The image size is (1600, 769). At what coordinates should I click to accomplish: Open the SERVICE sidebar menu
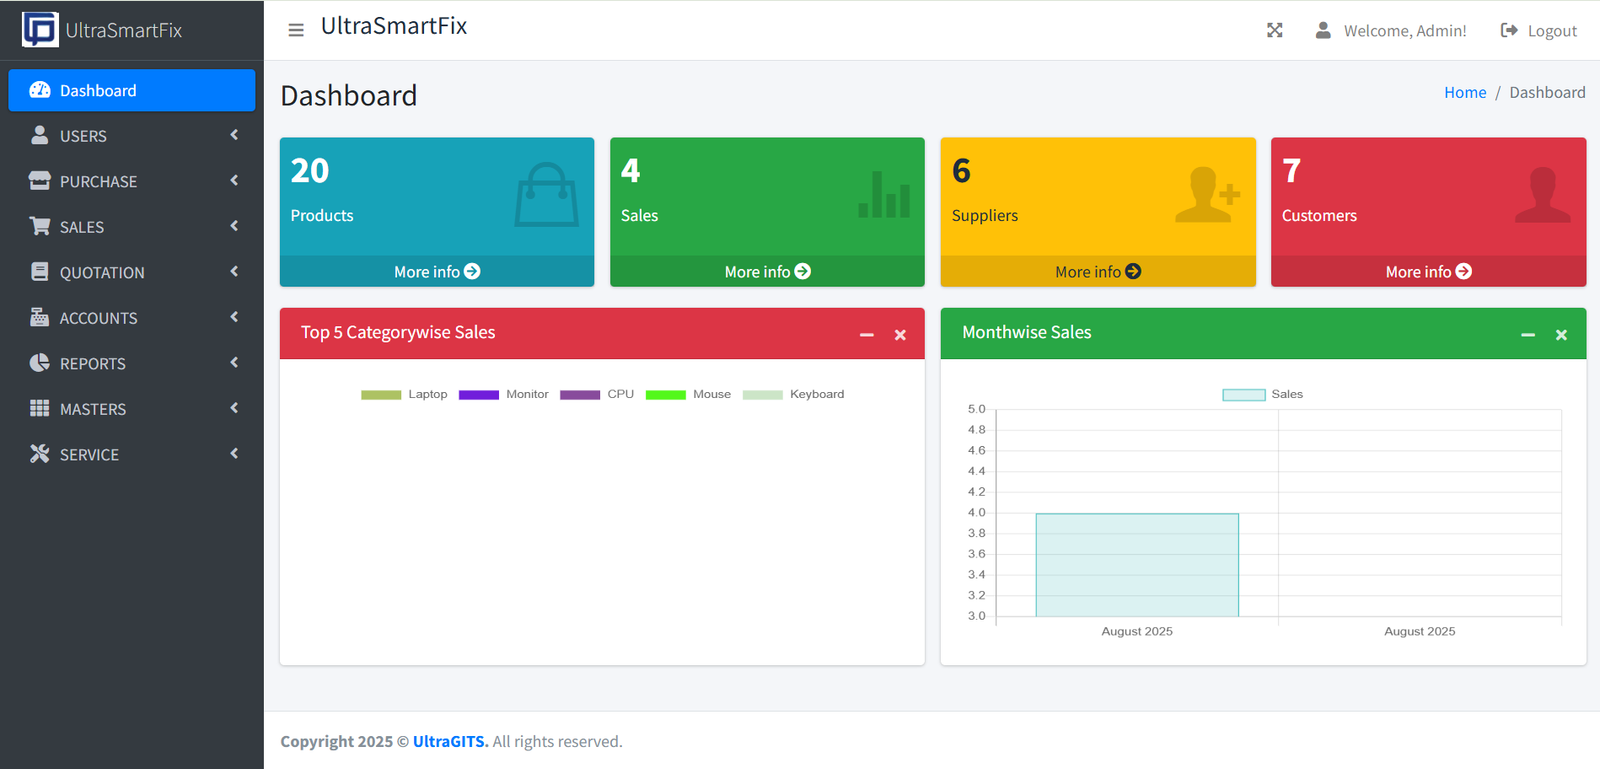pyautogui.click(x=132, y=454)
